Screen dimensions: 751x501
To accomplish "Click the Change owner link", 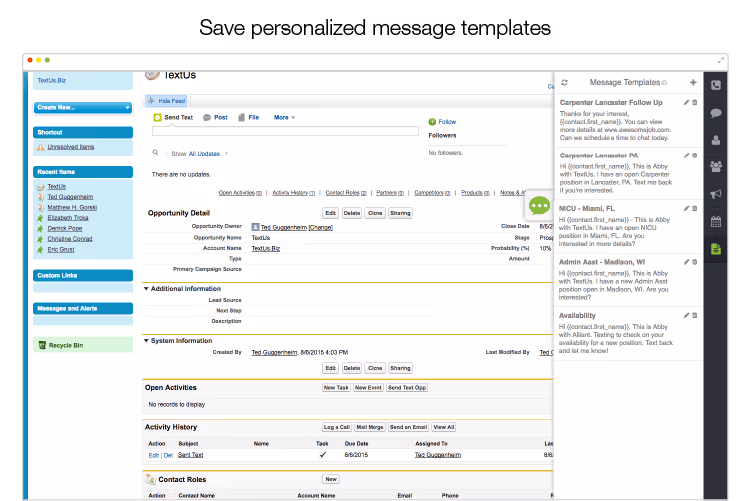I will (x=320, y=228).
